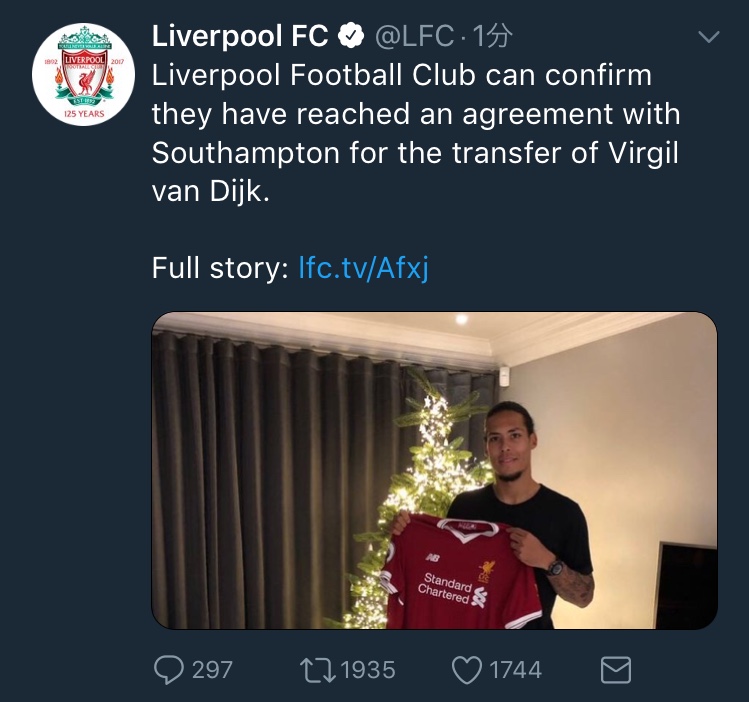
Task: Click the Liverpool FC display name
Action: (x=240, y=37)
